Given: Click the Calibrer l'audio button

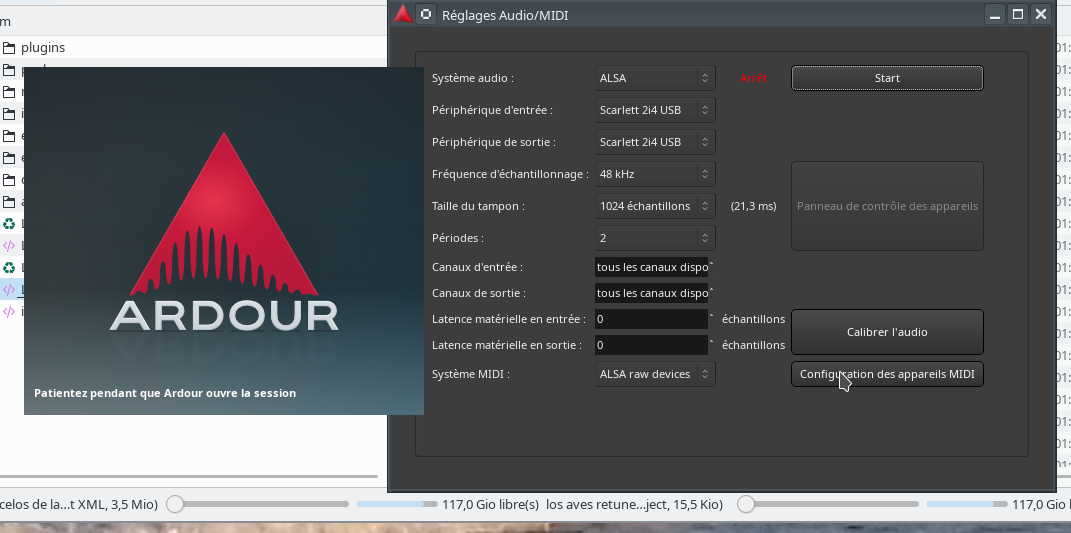Looking at the screenshot, I should pos(887,332).
